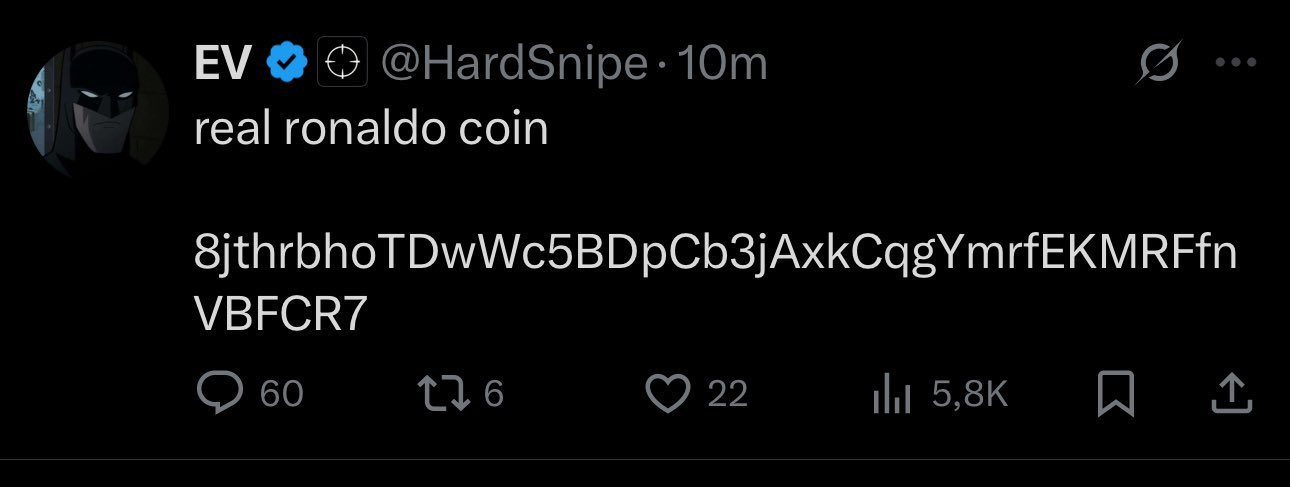
Task: Bookmark this post
Action: (x=1115, y=394)
